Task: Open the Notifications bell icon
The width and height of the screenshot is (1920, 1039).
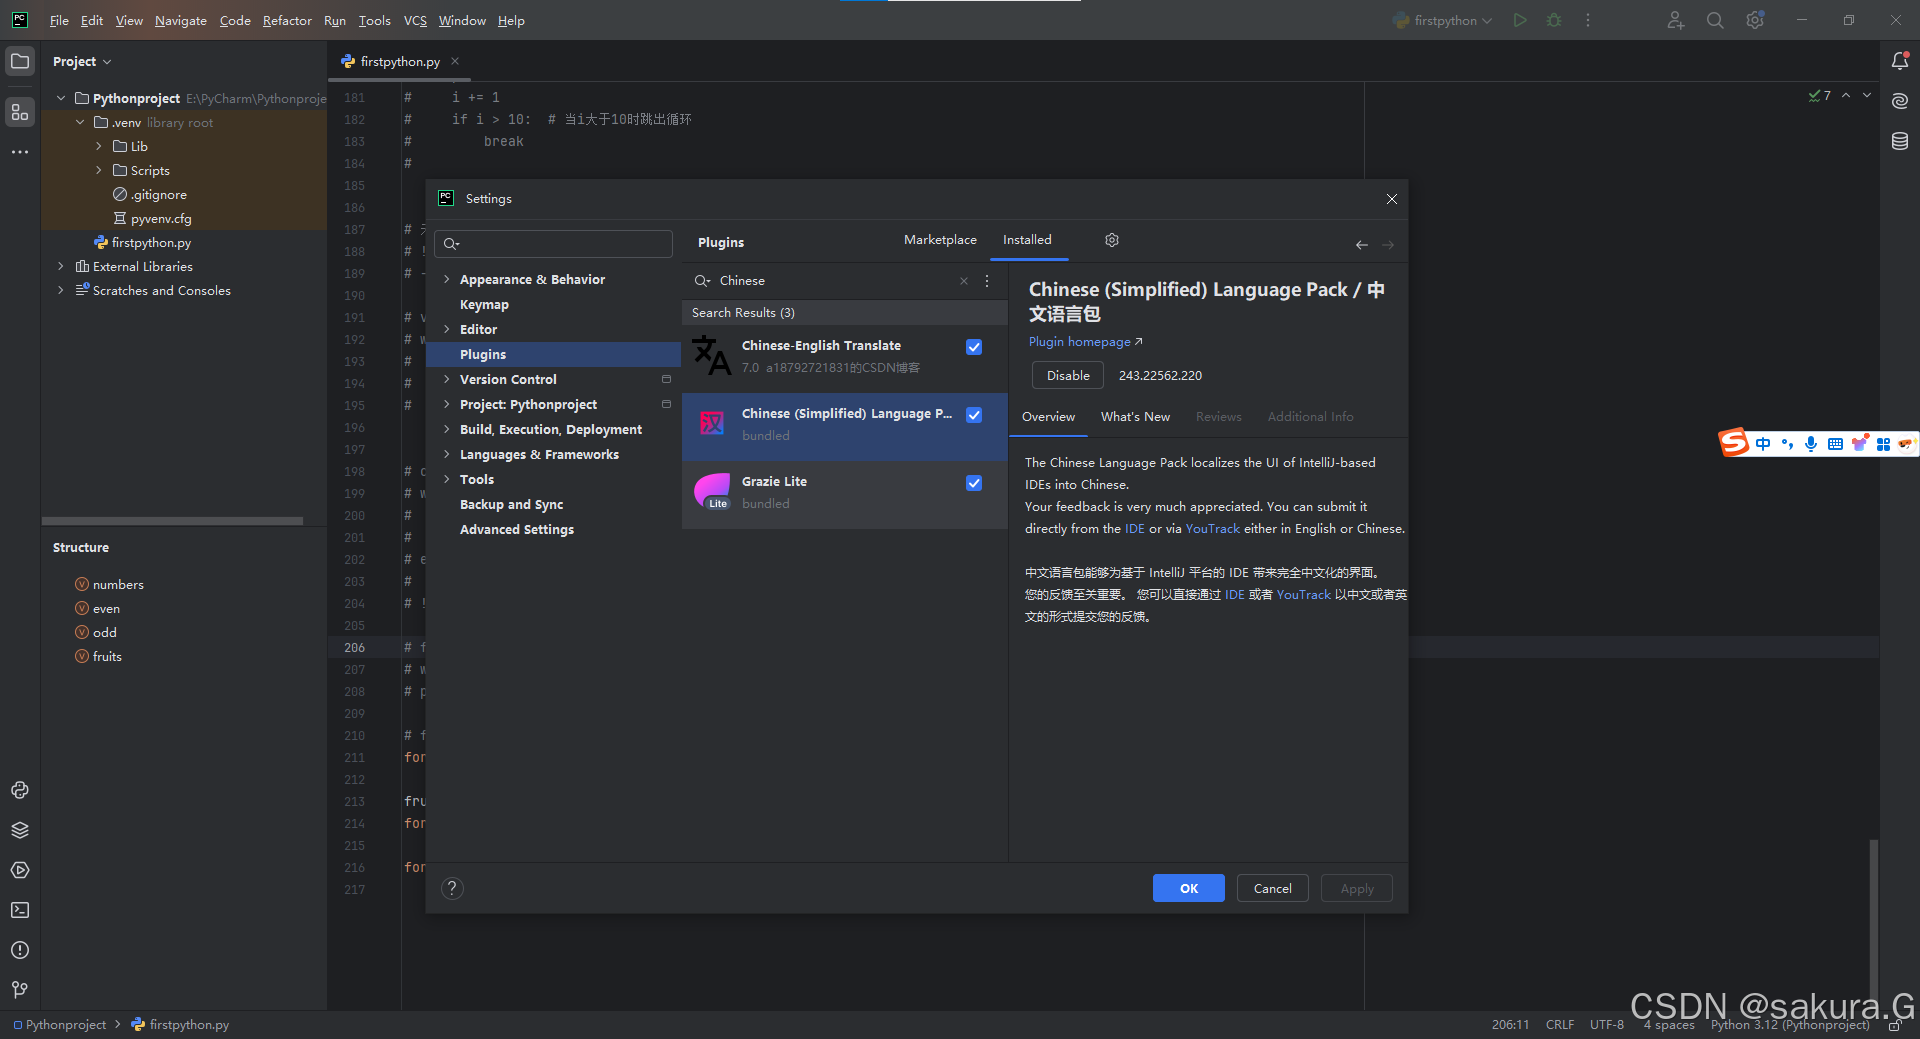Action: tap(1900, 61)
